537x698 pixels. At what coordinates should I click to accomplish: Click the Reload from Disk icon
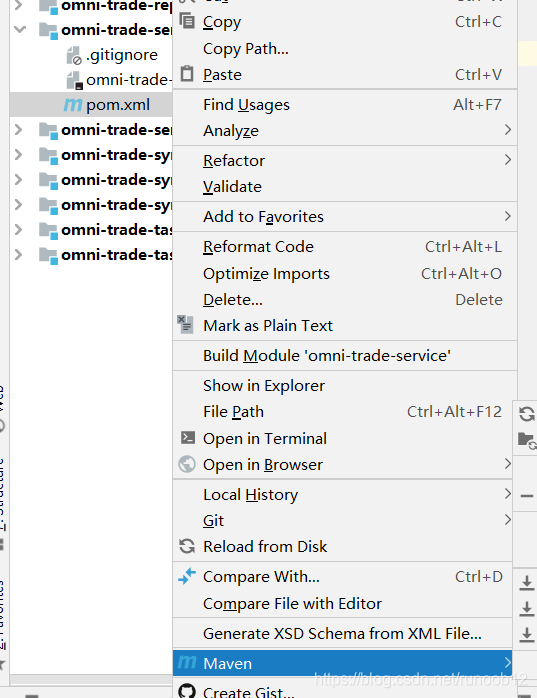[x=187, y=546]
